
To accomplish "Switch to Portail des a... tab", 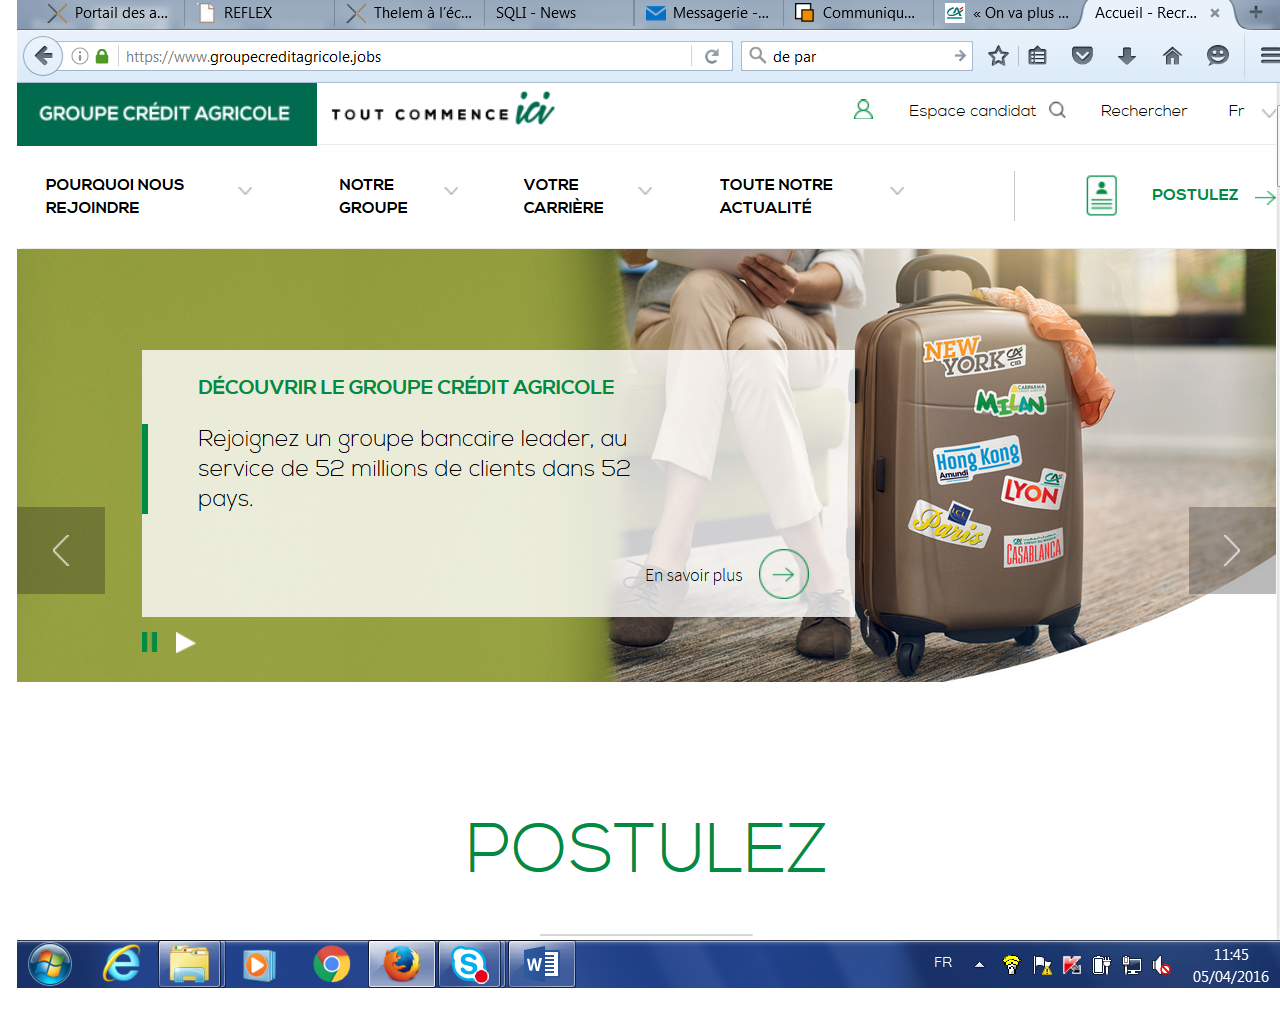I will tap(108, 13).
